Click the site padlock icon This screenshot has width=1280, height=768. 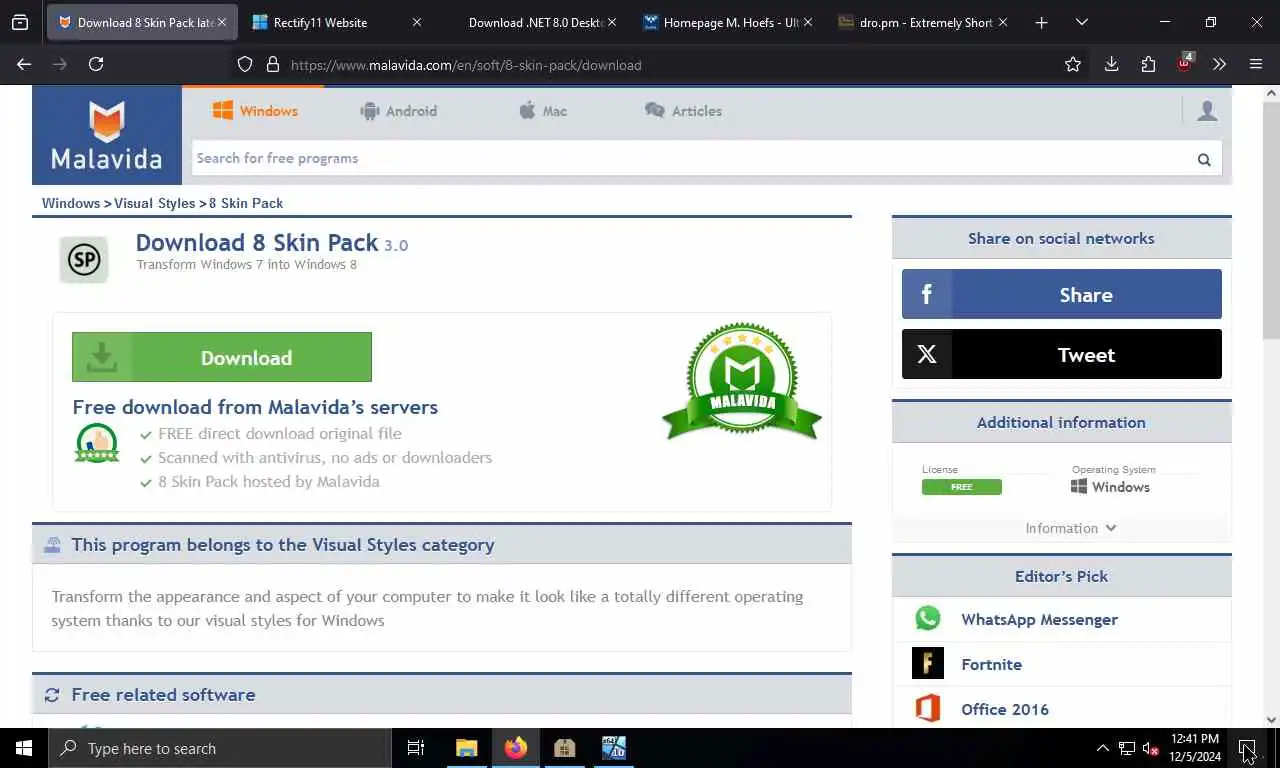[272, 64]
